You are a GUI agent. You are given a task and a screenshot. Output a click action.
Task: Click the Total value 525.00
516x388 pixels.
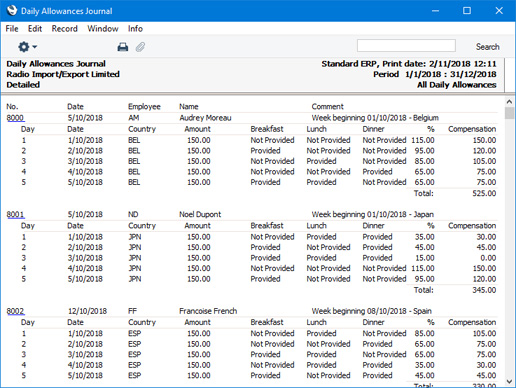click(x=484, y=193)
